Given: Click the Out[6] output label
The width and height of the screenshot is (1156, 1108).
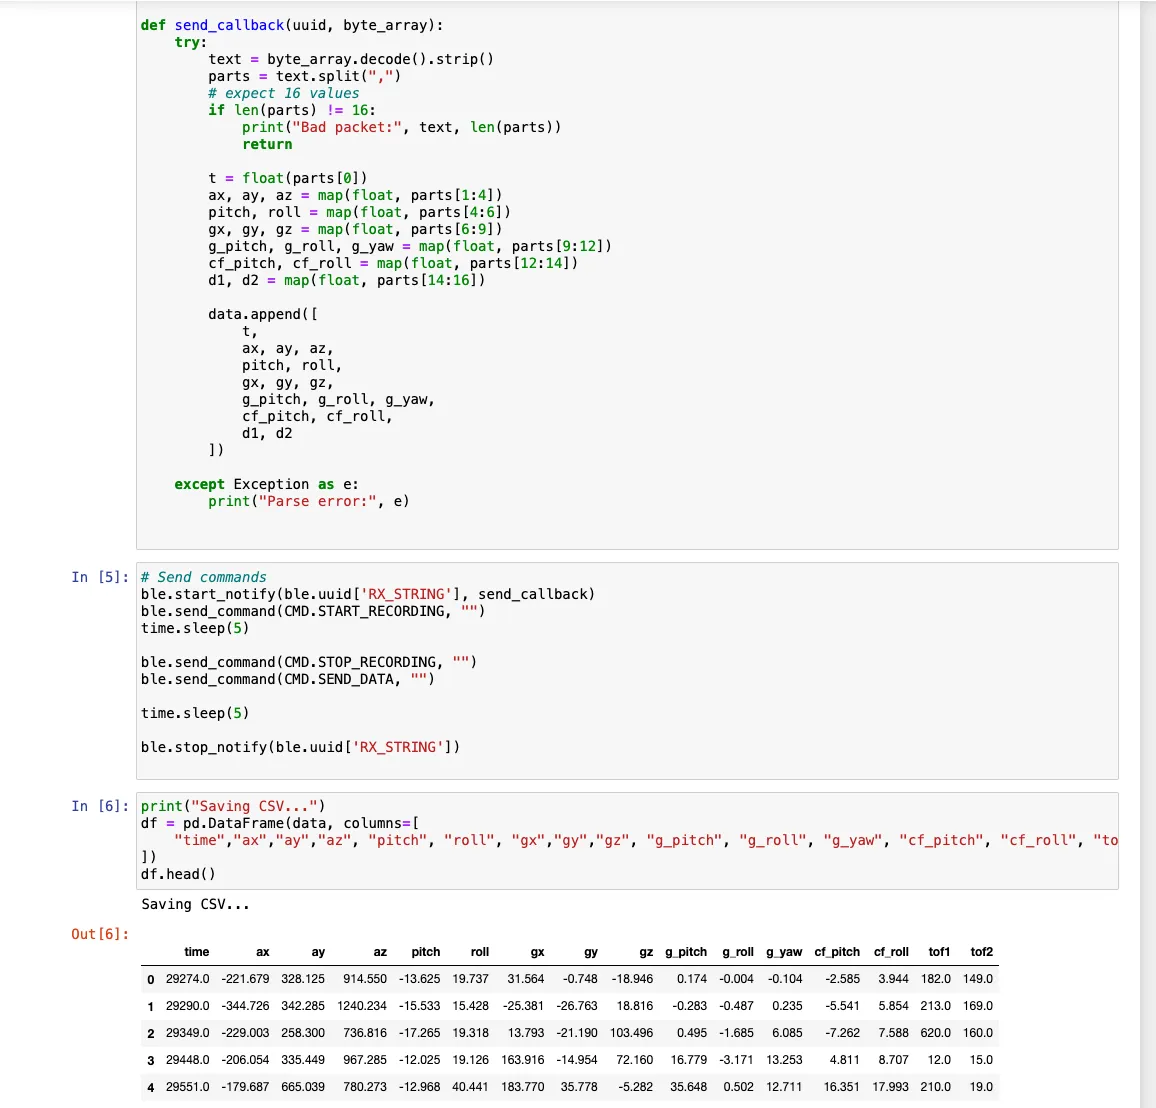Looking at the screenshot, I should (x=97, y=935).
